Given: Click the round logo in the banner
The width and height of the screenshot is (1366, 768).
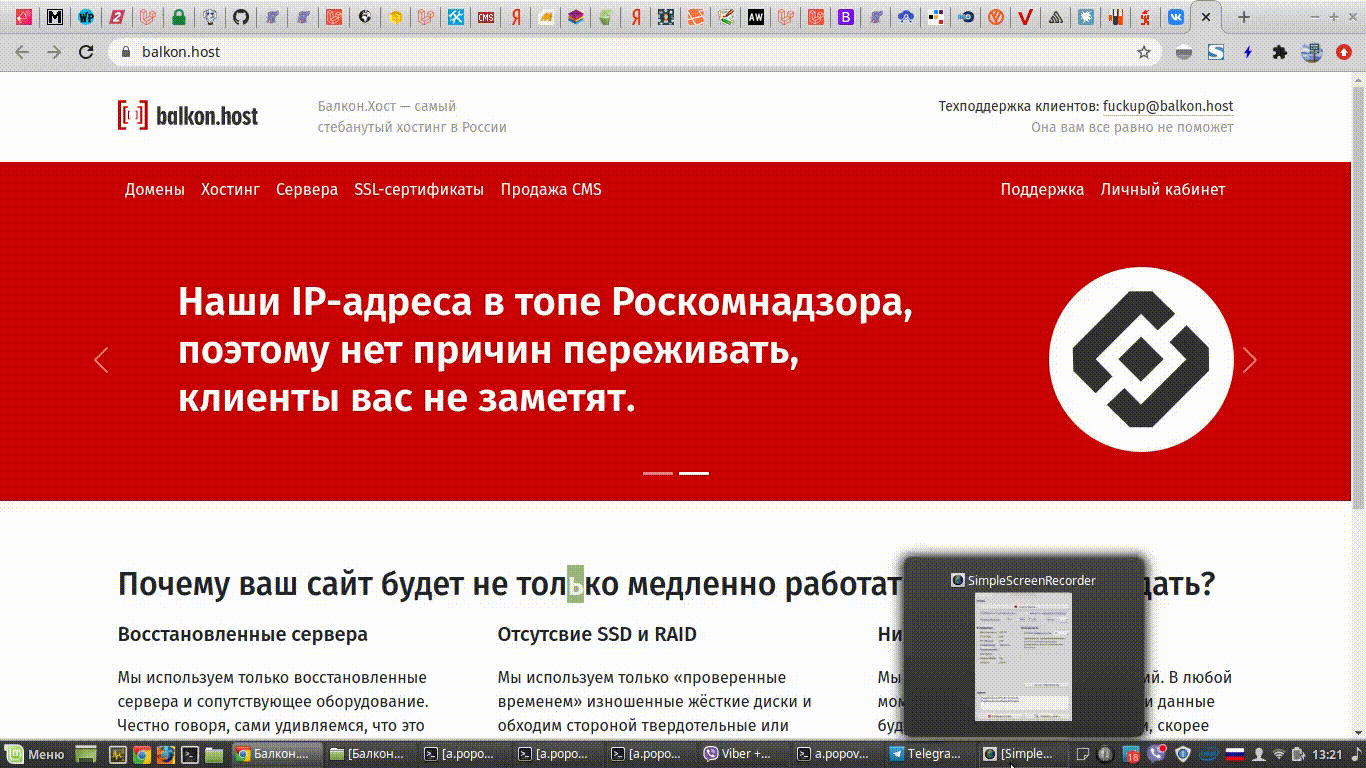Looking at the screenshot, I should (1141, 360).
